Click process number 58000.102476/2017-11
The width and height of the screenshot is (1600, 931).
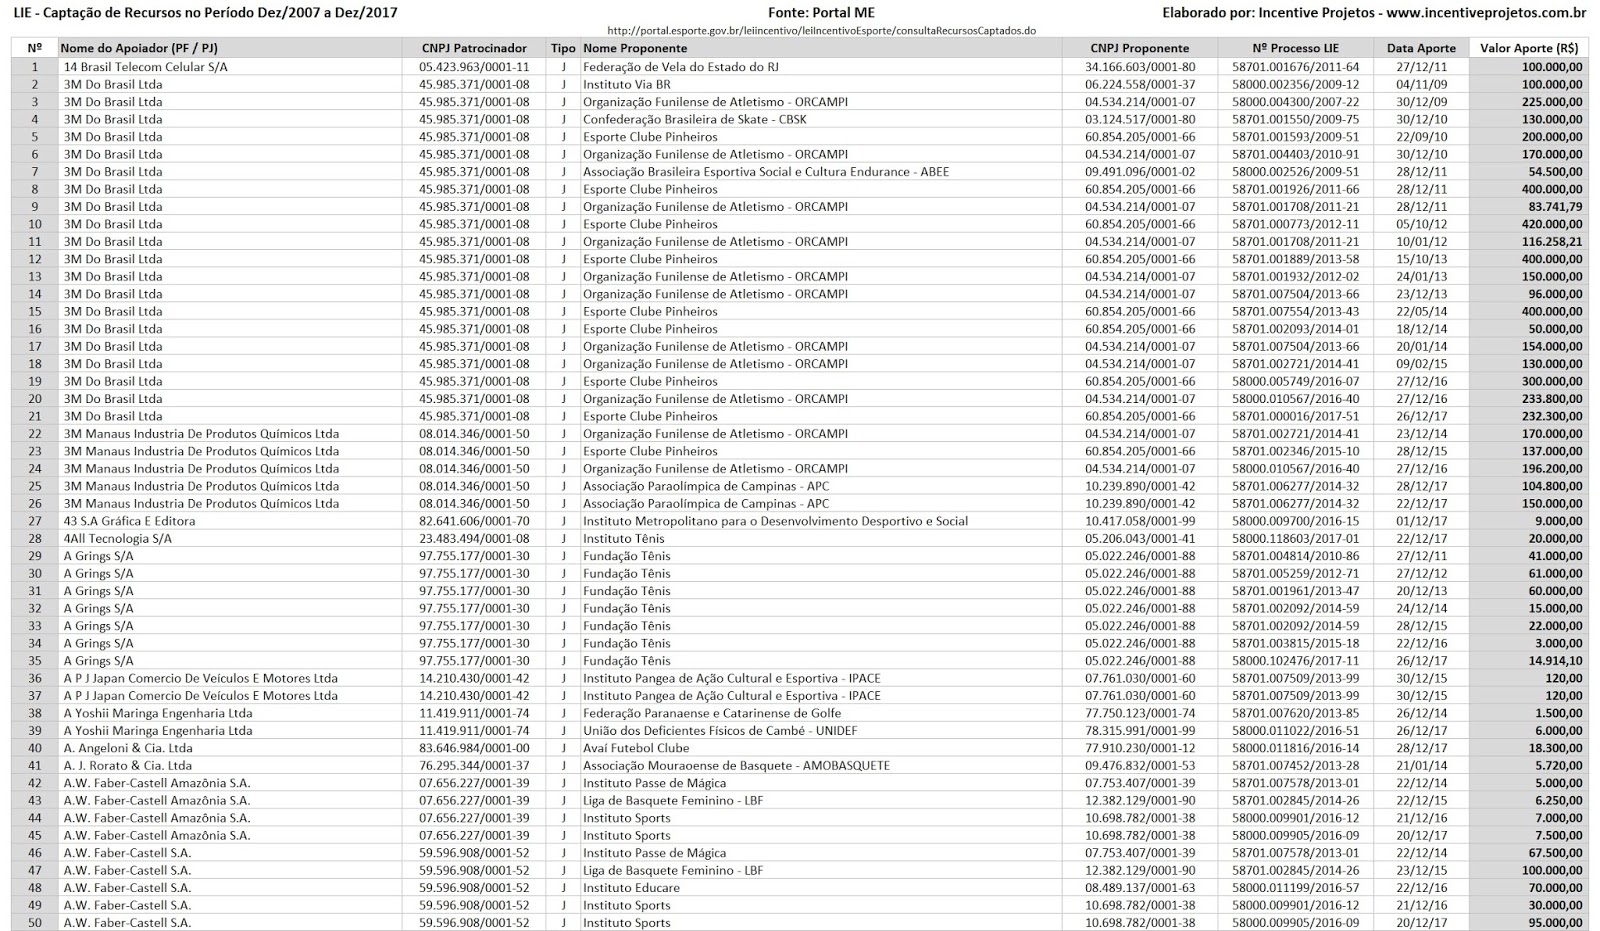point(1295,660)
